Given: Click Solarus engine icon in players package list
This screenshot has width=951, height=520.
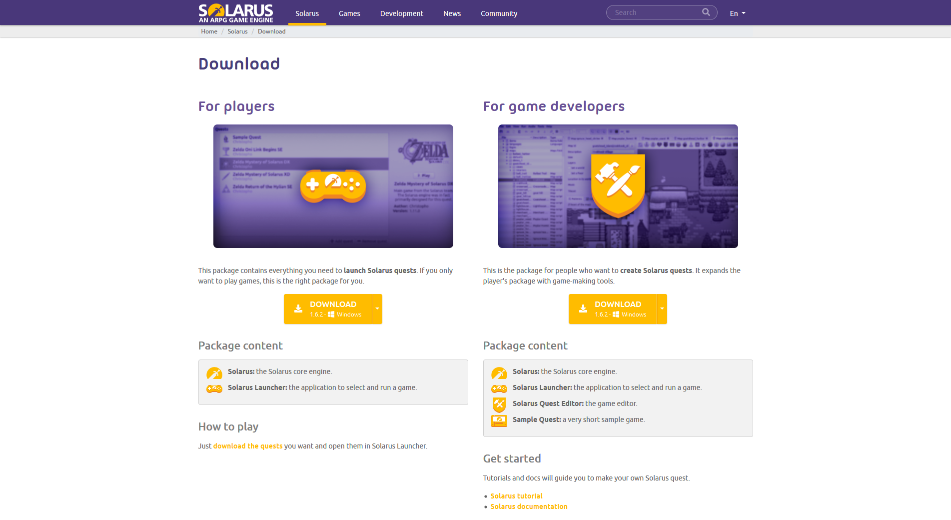Looking at the screenshot, I should point(214,373).
